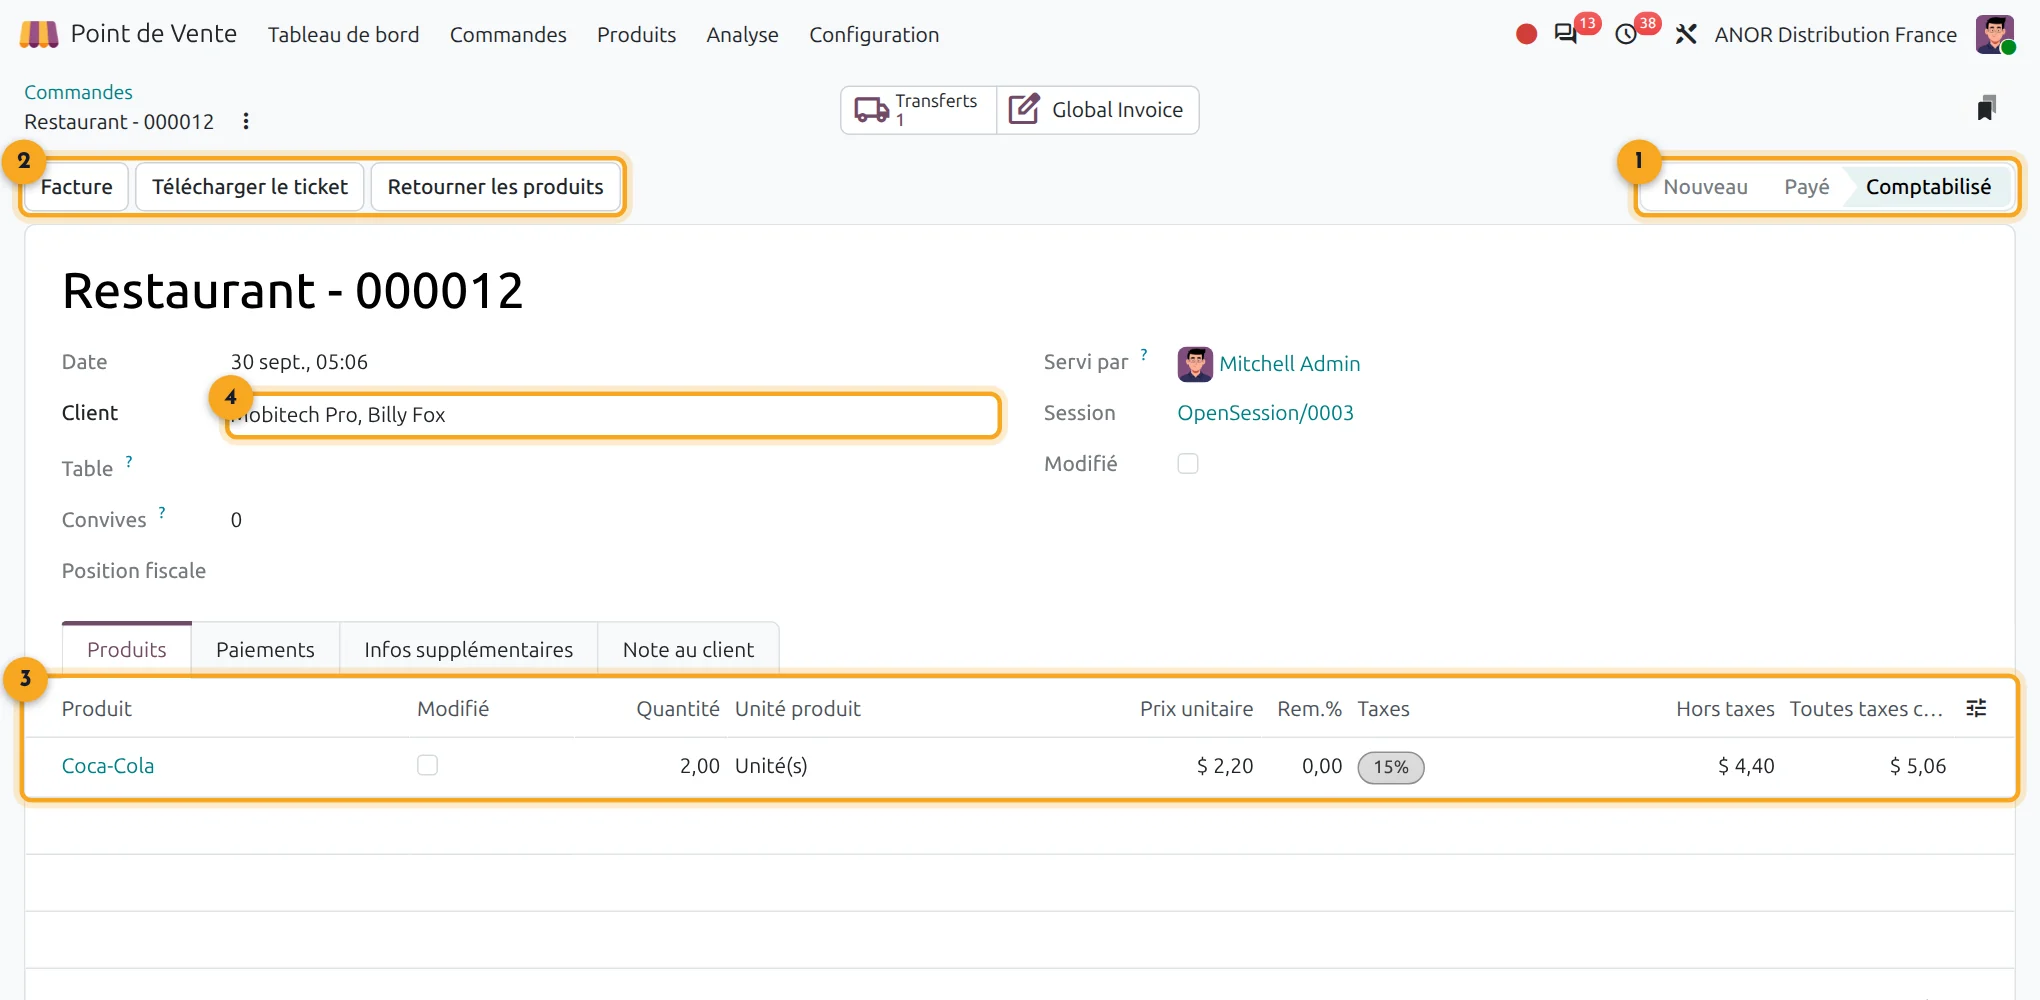Open the debug tools wrench icon

pos(1686,35)
